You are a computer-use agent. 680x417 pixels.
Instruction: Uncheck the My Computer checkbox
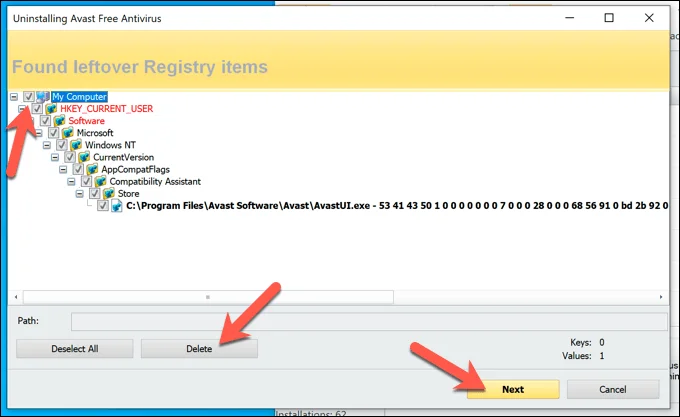(29, 96)
